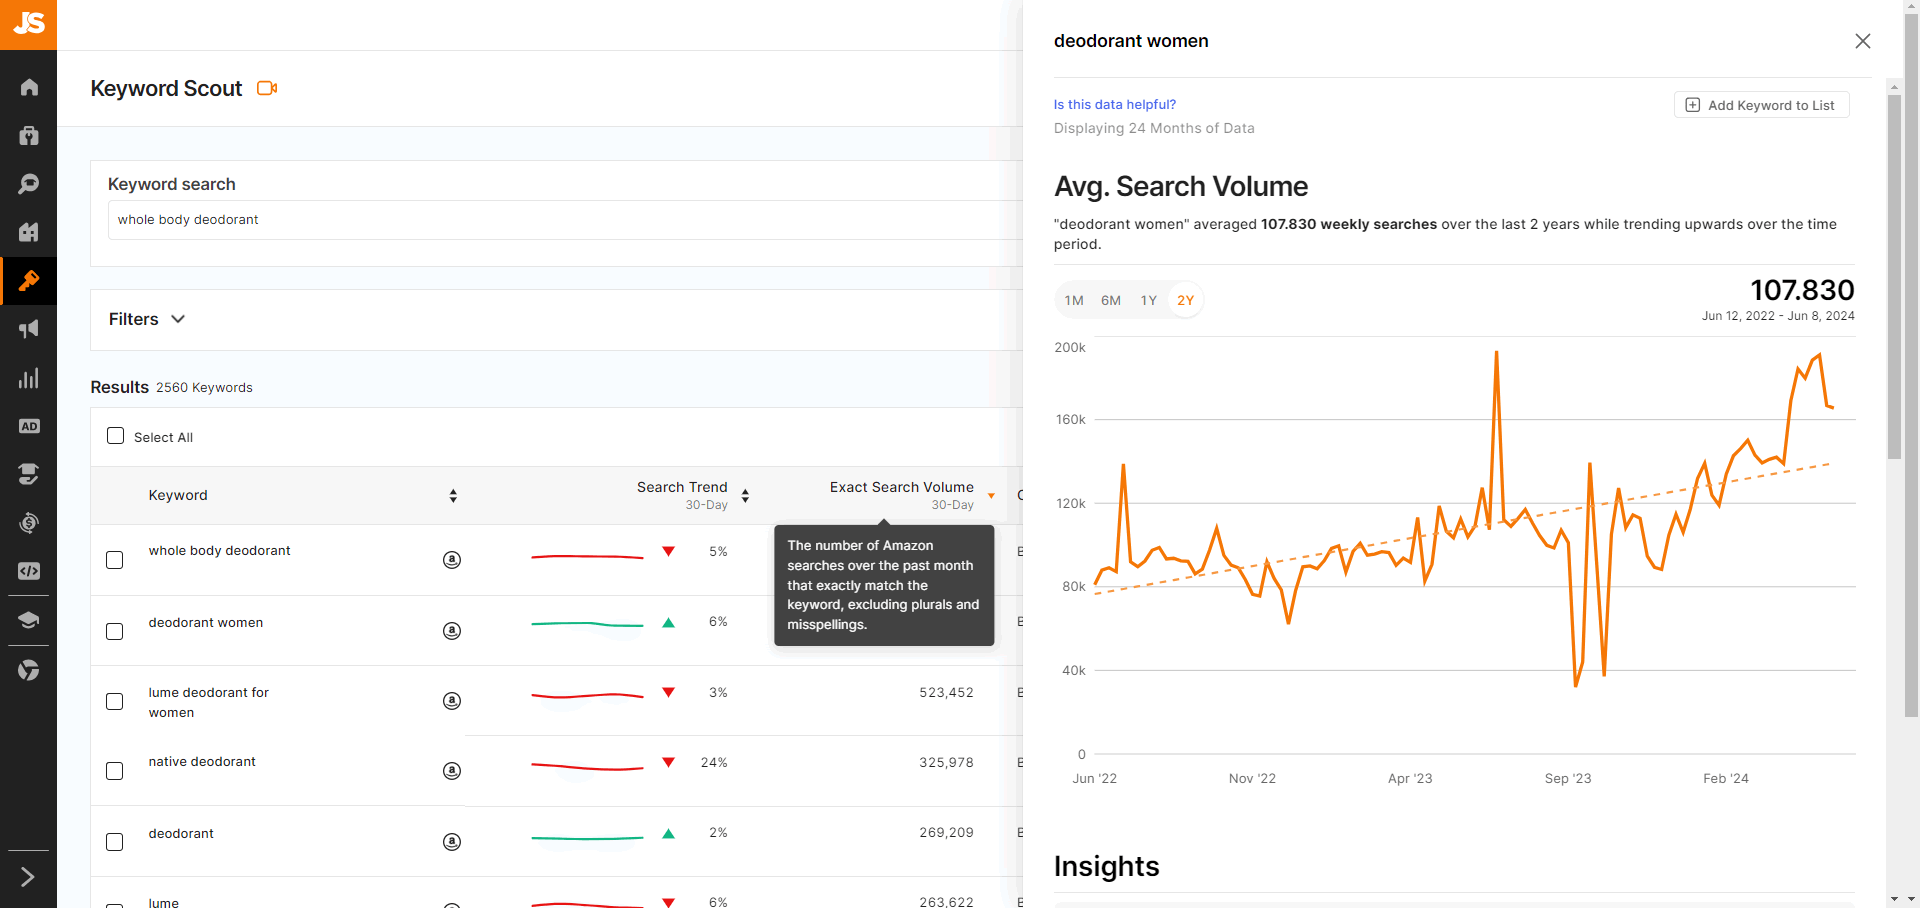Screen dimensions: 1920x908
Task: Open the Chrome extension sidebar icon
Action: pyautogui.click(x=28, y=670)
